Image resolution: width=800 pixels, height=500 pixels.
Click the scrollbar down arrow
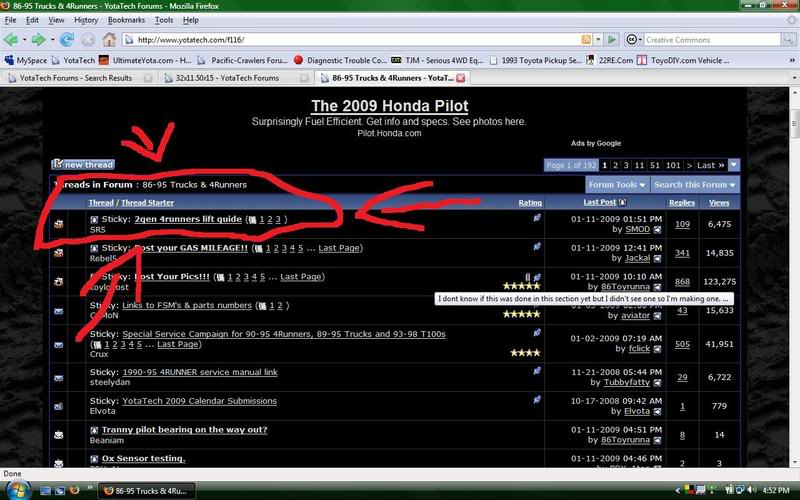point(794,462)
